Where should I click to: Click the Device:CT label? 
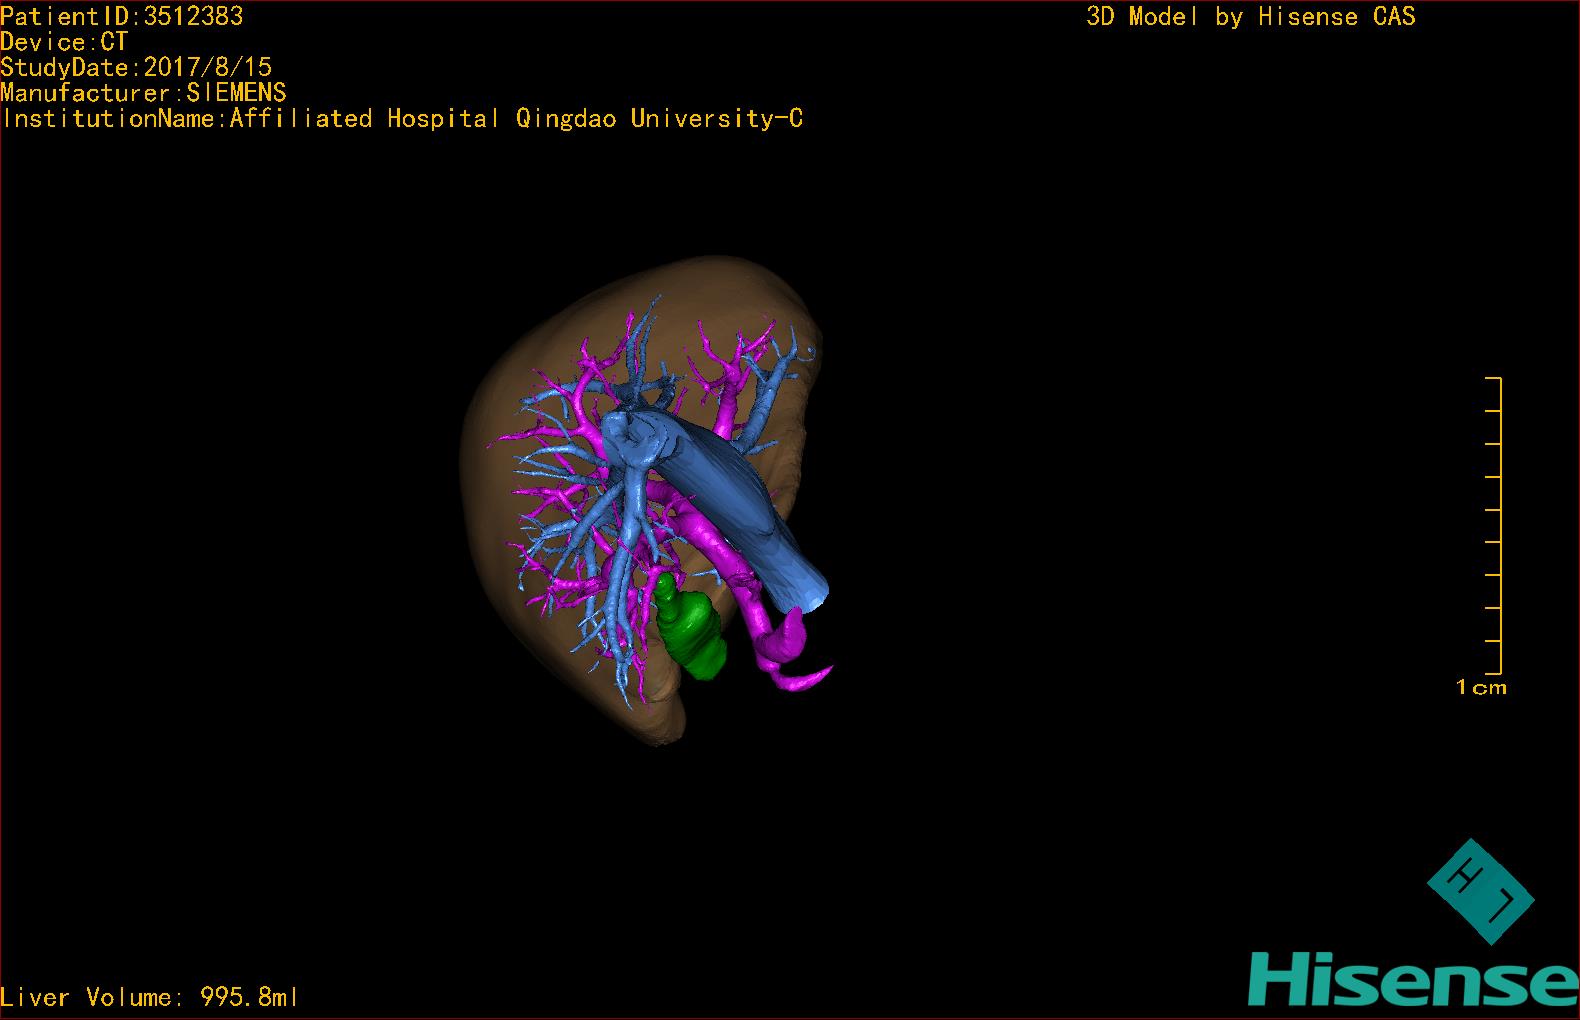[x=64, y=42]
